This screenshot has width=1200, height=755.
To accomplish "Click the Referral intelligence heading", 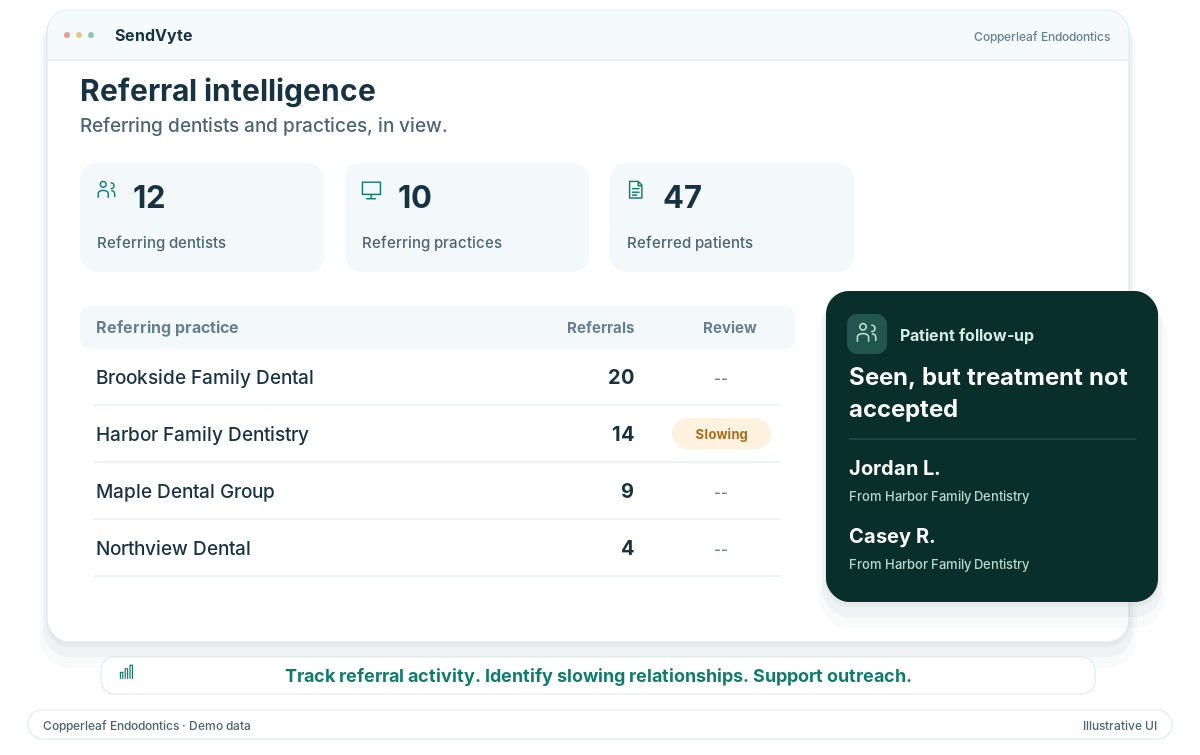I will point(228,90).
